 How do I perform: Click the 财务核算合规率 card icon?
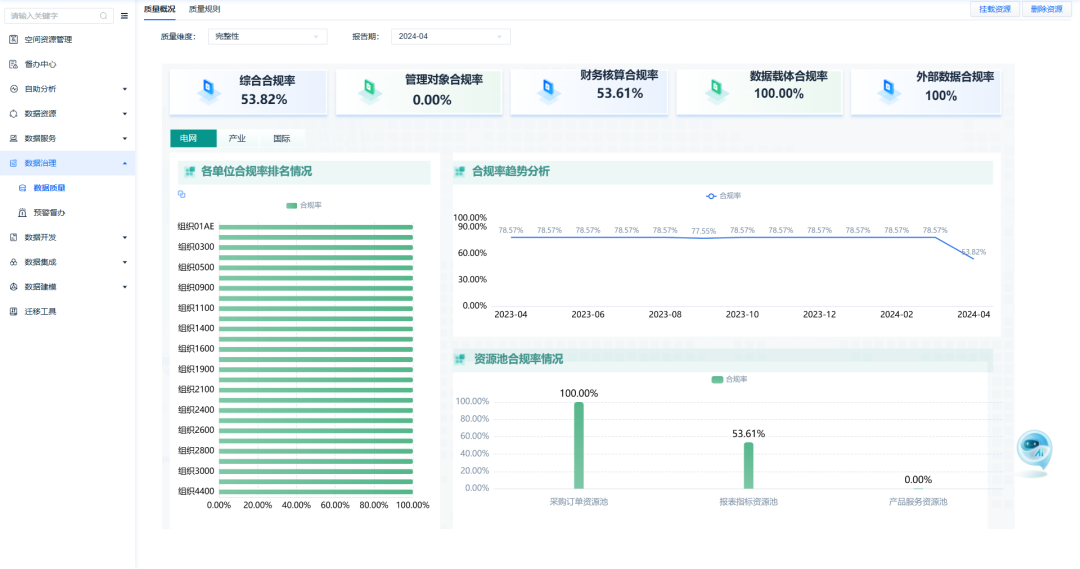[x=548, y=90]
